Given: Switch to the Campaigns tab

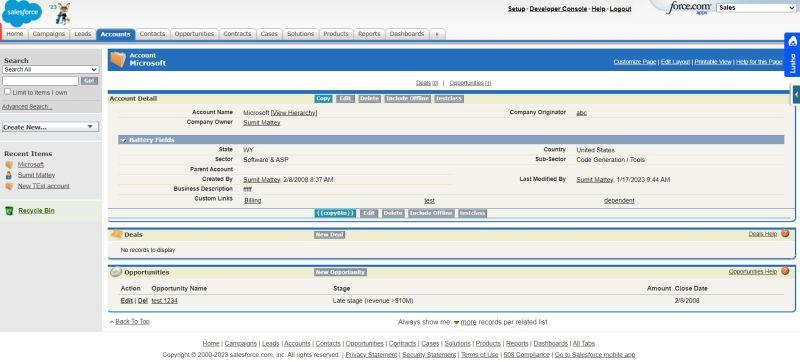Looking at the screenshot, I should click(x=49, y=34).
